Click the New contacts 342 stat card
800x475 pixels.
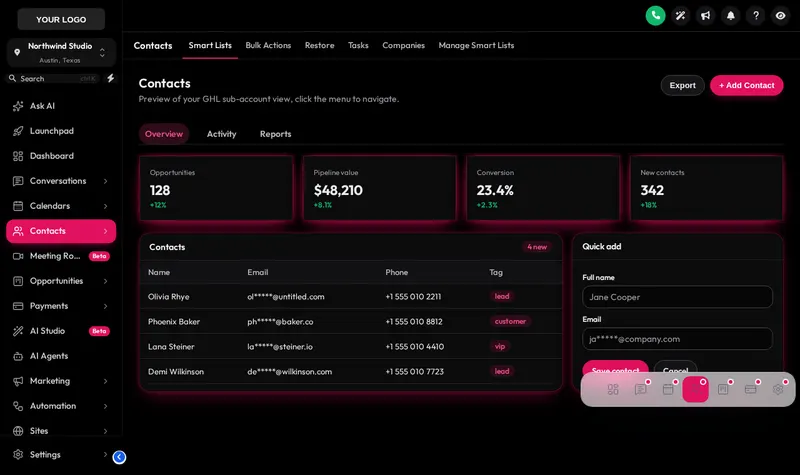point(706,188)
